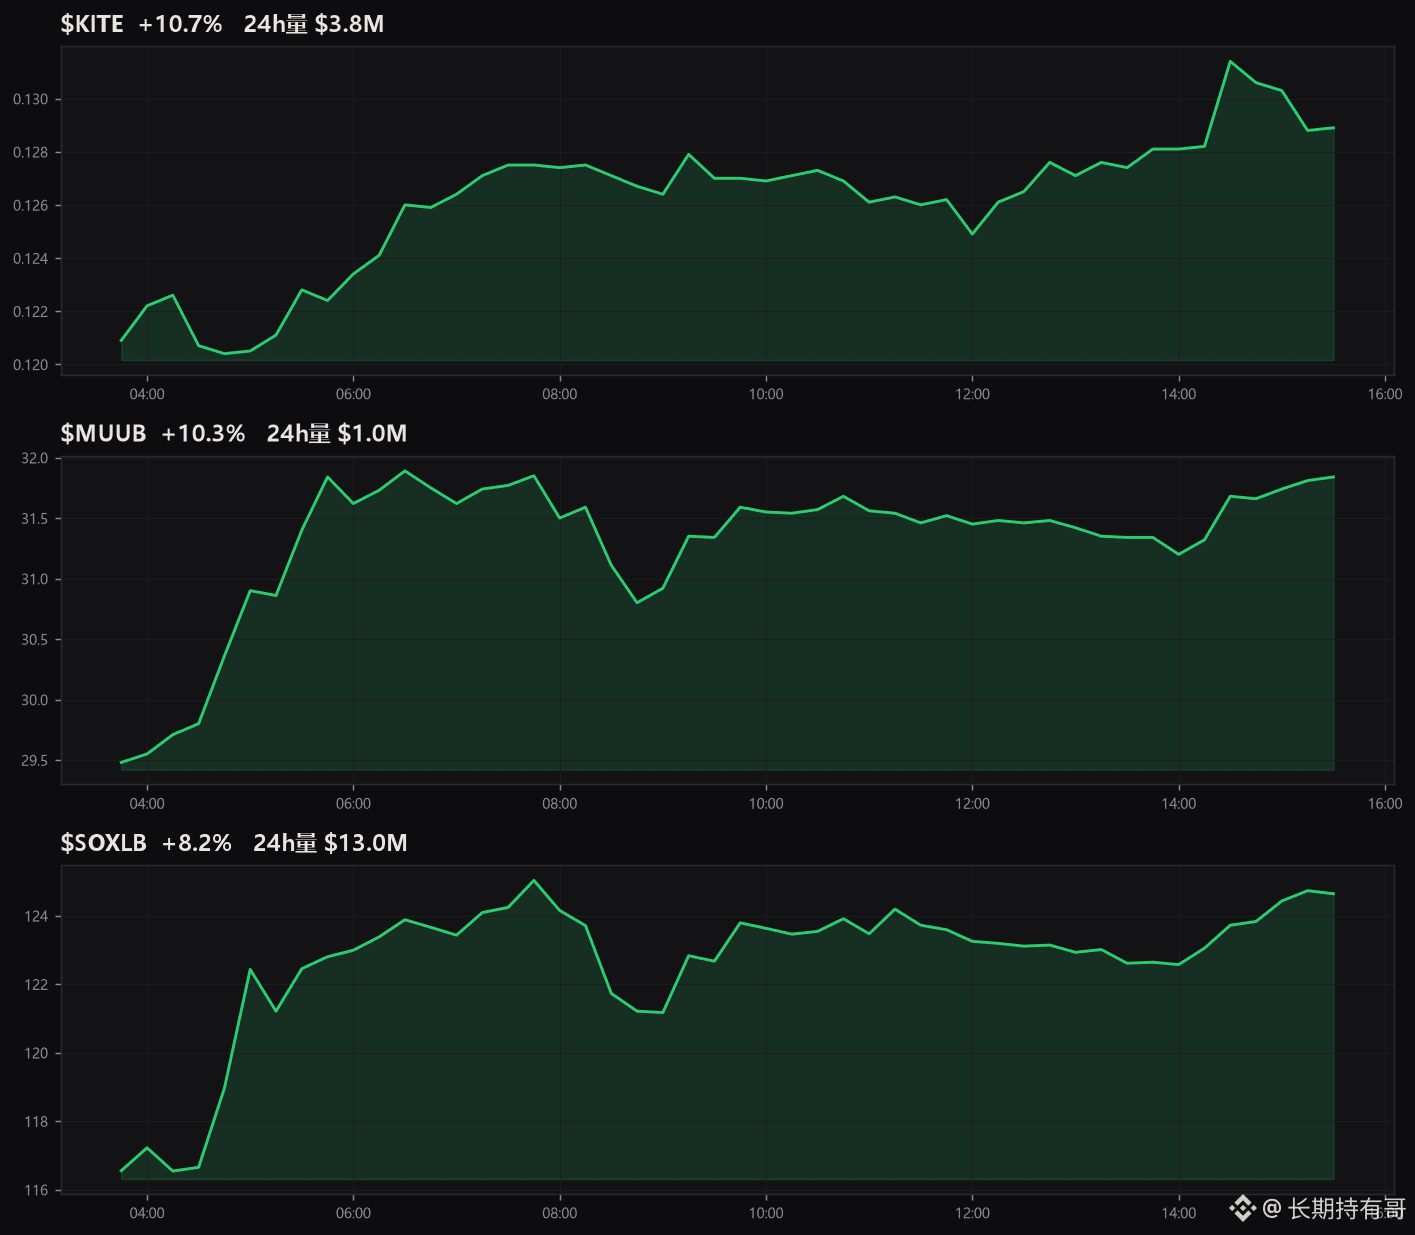Image resolution: width=1415 pixels, height=1235 pixels.
Task: Click the 0.130 price axis label
Action: 30,99
